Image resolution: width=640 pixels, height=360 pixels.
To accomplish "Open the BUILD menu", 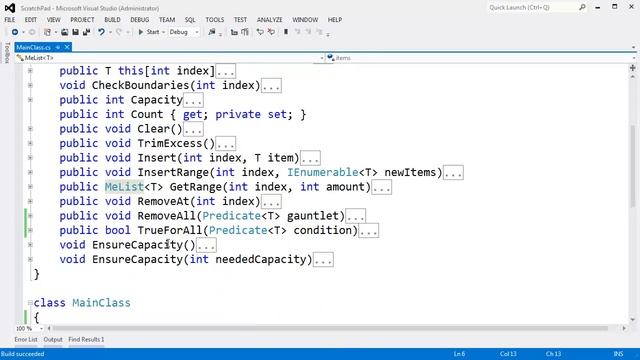I will pyautogui.click(x=112, y=20).
